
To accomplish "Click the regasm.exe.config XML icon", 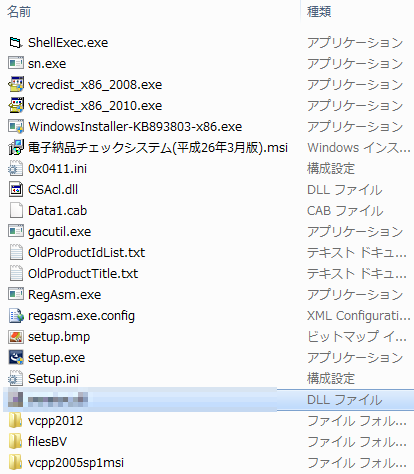I will pos(16,316).
